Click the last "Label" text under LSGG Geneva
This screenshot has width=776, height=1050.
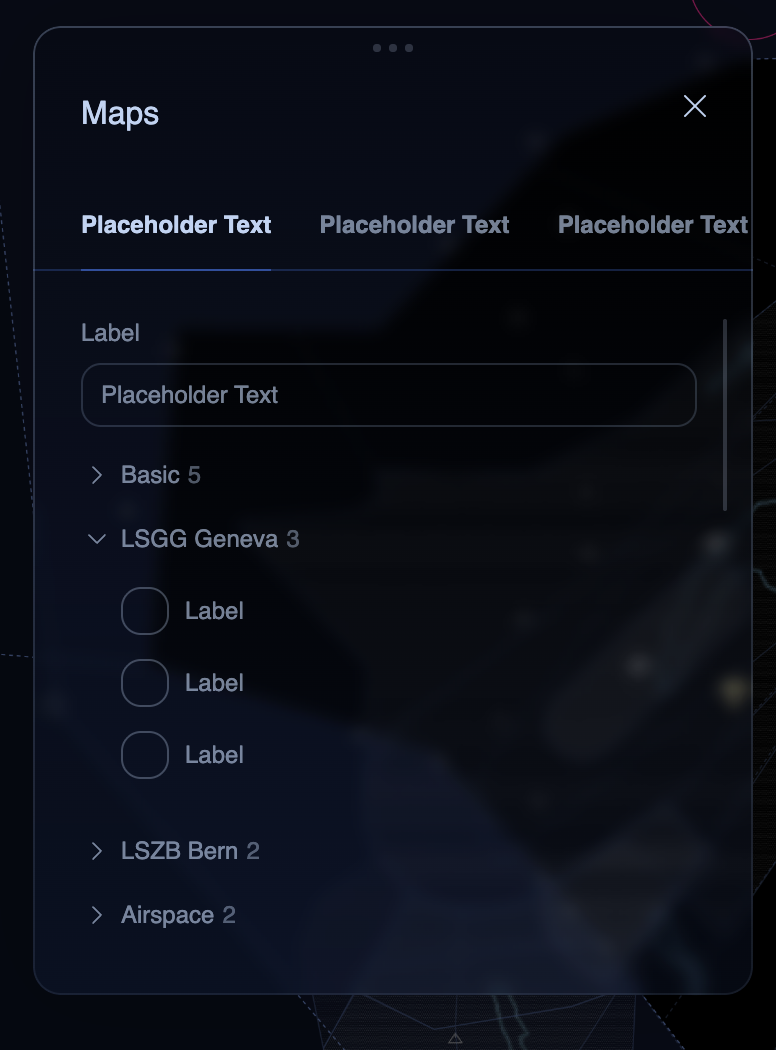pyautogui.click(x=214, y=755)
